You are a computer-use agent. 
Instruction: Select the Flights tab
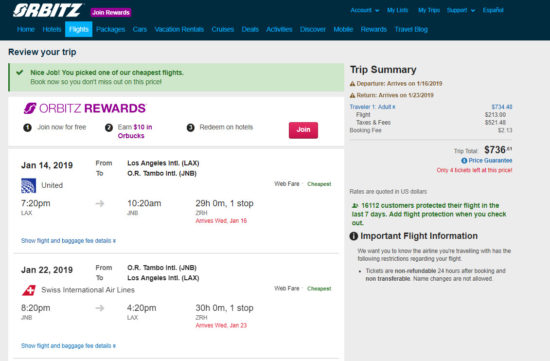[x=79, y=29]
